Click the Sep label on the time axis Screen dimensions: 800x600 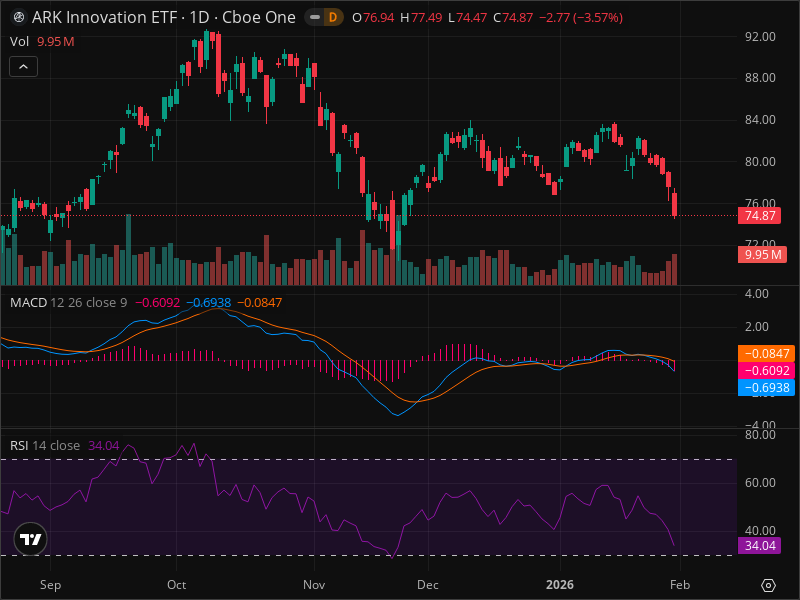tap(51, 585)
